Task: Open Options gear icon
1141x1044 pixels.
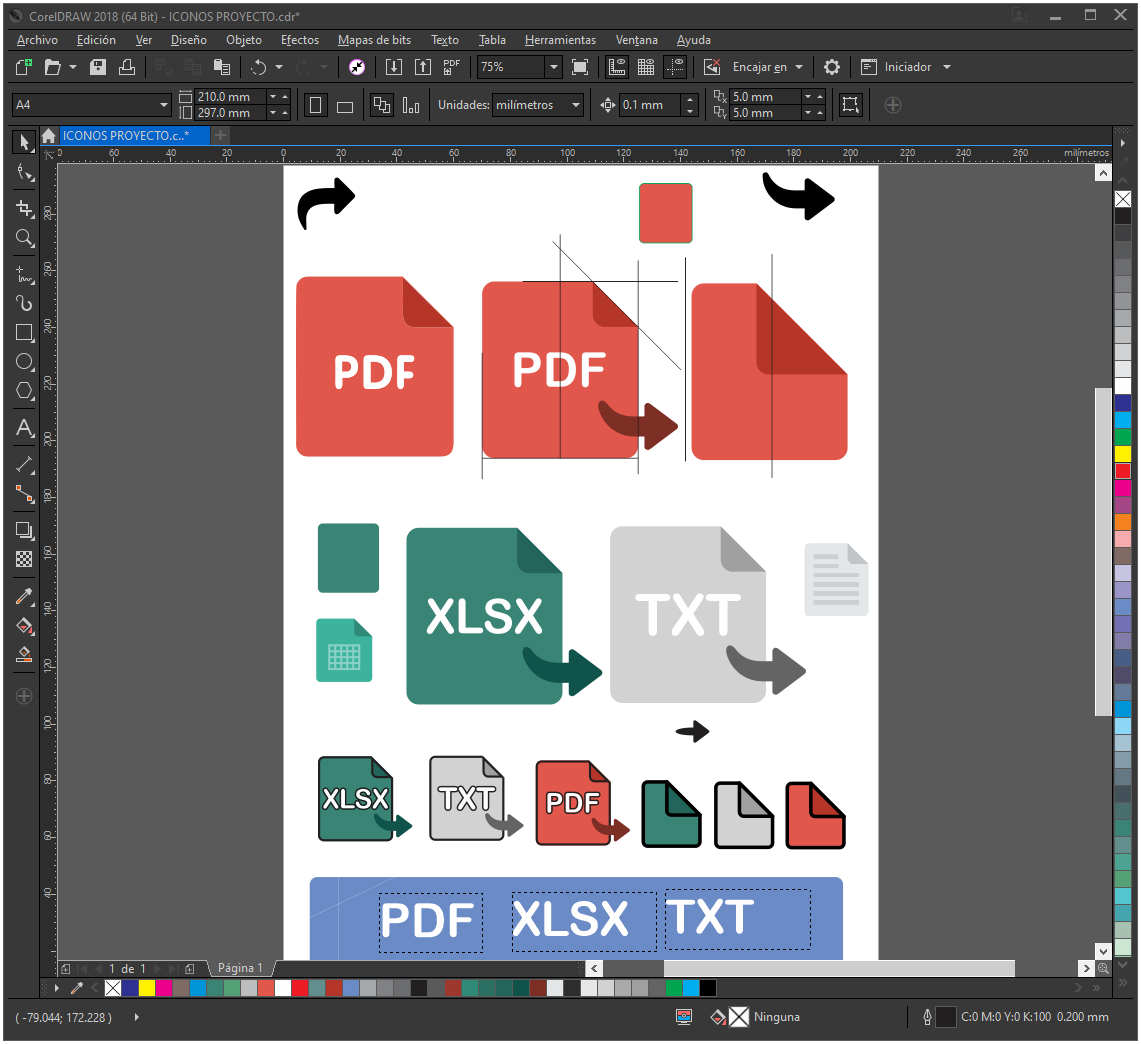Action: coord(832,67)
